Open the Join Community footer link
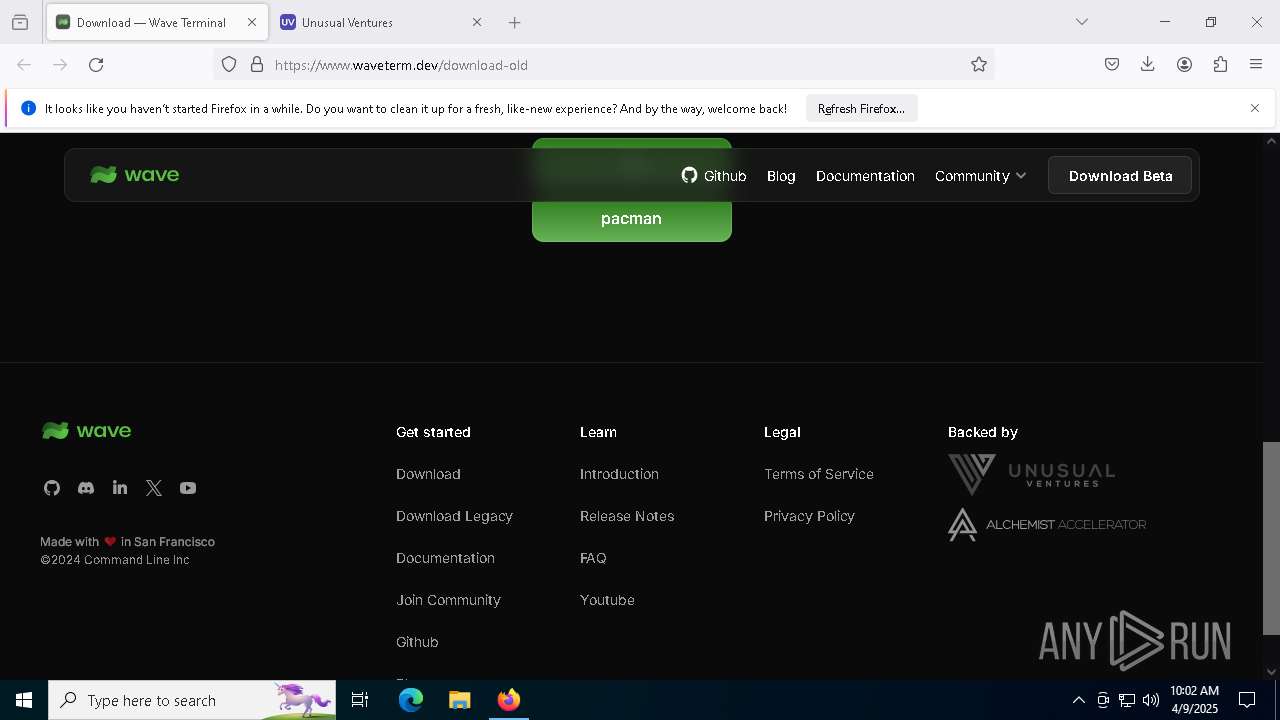The width and height of the screenshot is (1280, 720). click(448, 600)
